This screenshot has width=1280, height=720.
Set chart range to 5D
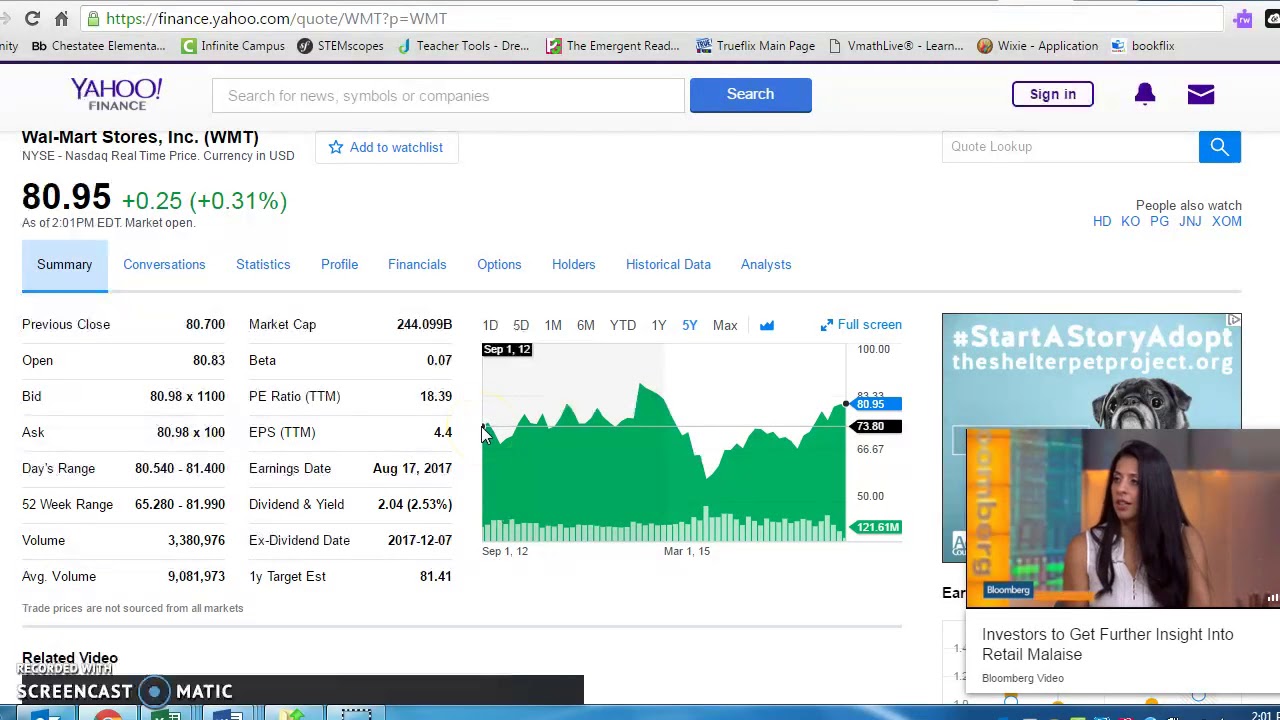[521, 325]
